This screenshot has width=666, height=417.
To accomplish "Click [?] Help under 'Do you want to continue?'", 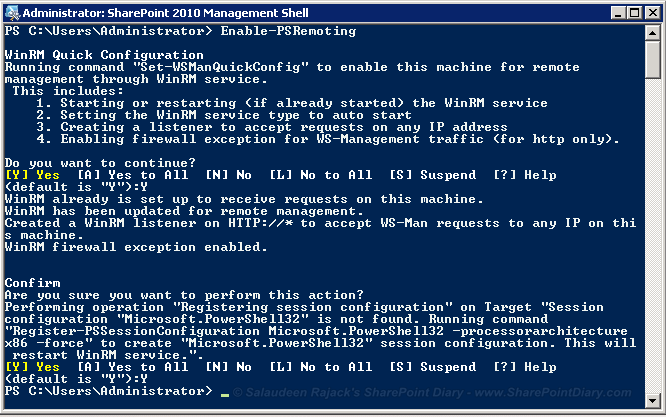I will tap(525, 175).
